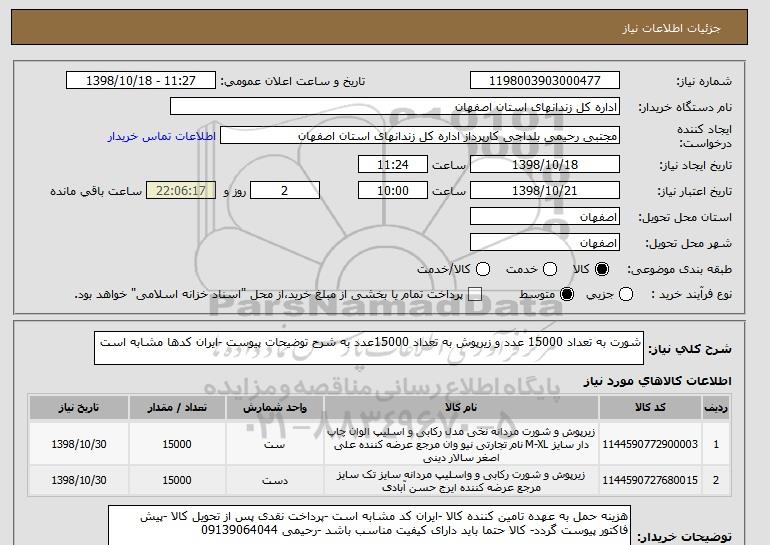Click row number 2 cell
770x545 pixels.
[x=716, y=481]
